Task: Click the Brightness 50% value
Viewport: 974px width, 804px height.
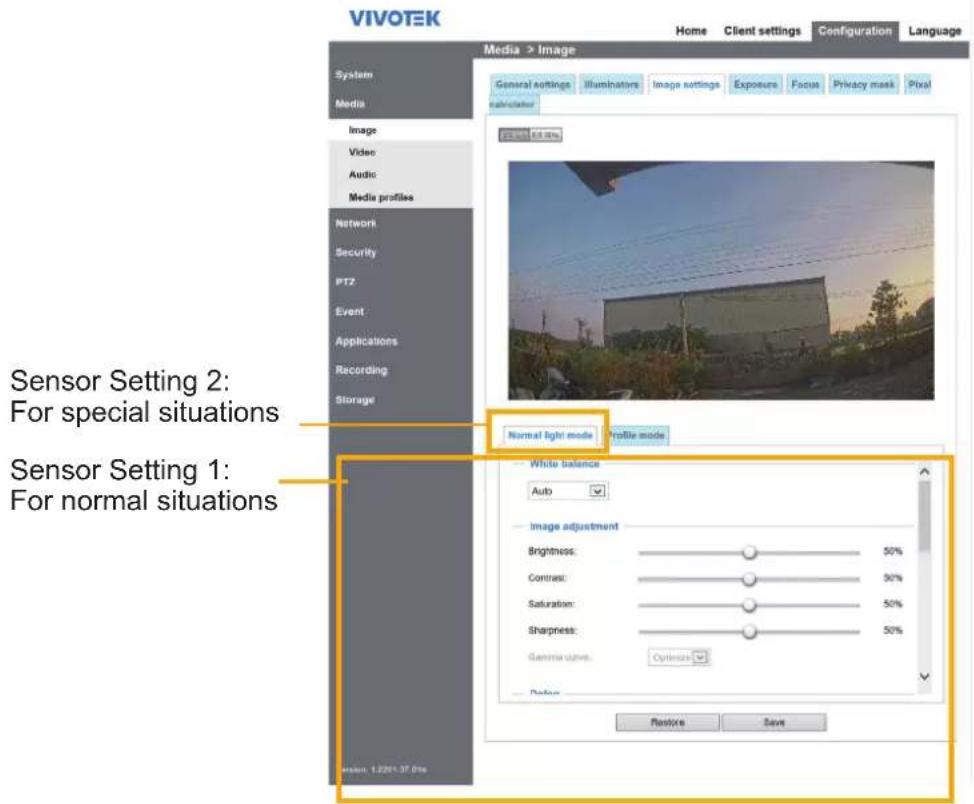Action: [893, 551]
